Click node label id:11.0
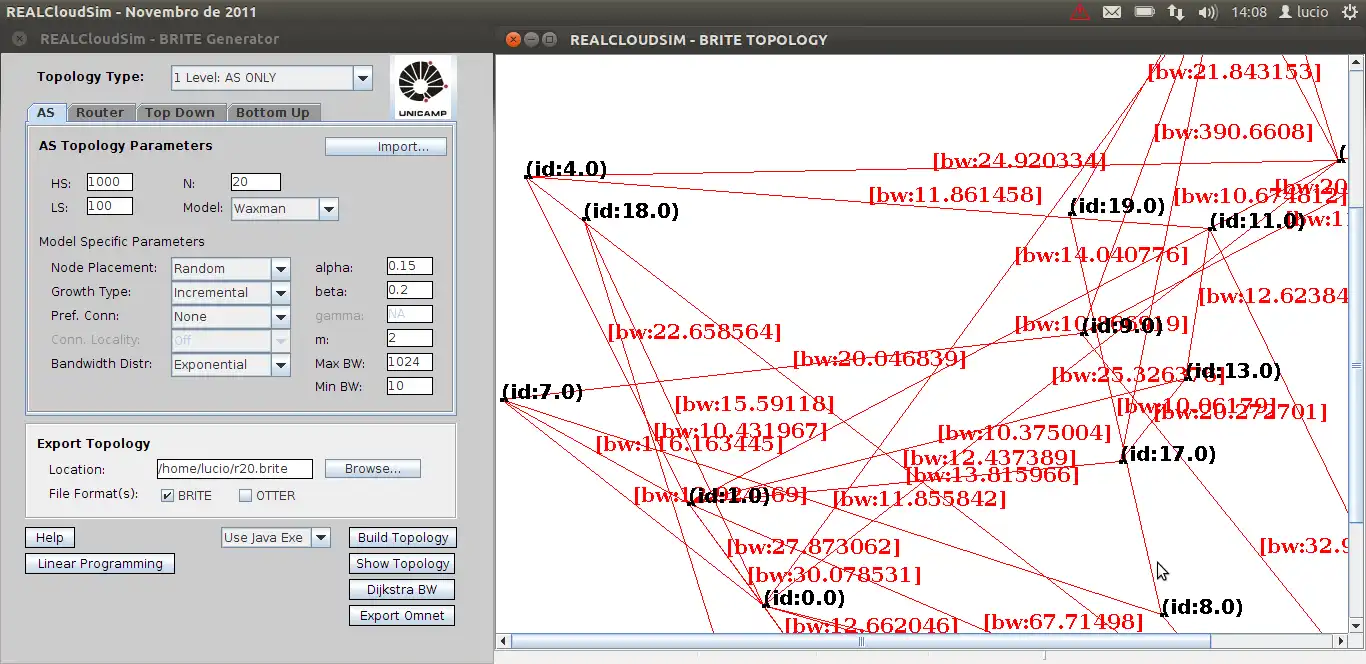The image size is (1366, 664). click(1257, 222)
